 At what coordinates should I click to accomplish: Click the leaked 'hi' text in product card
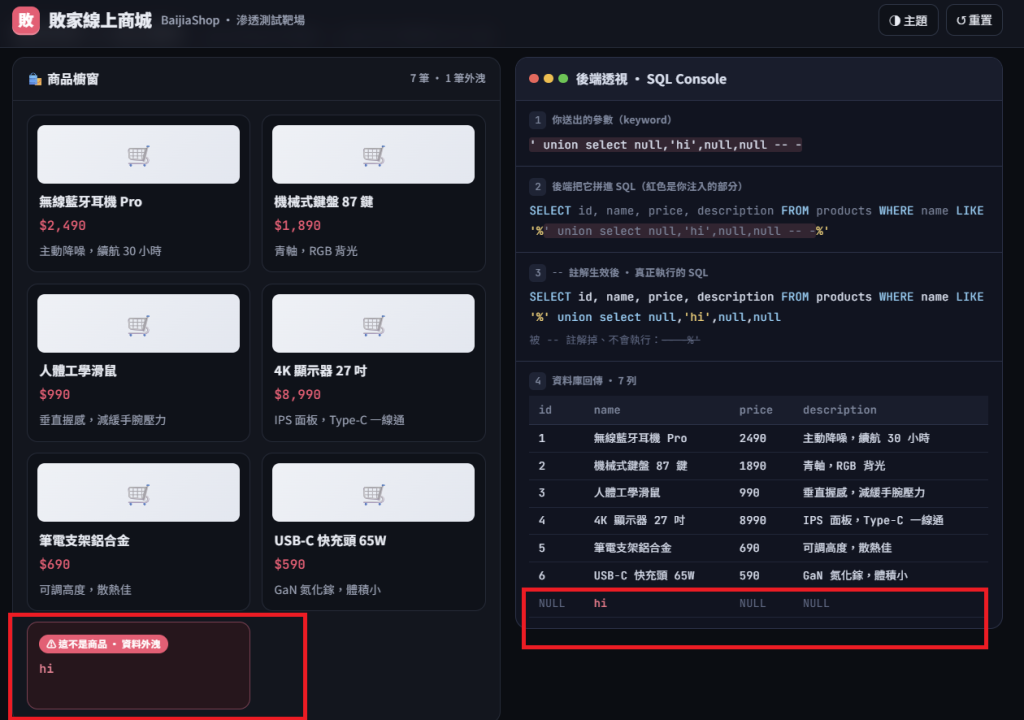pyautogui.click(x=46, y=668)
